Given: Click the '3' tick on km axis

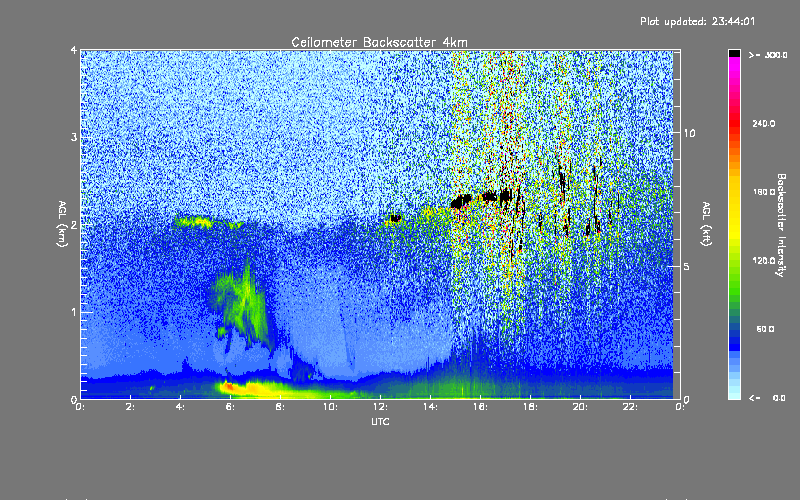Looking at the screenshot, I should click(74, 137).
